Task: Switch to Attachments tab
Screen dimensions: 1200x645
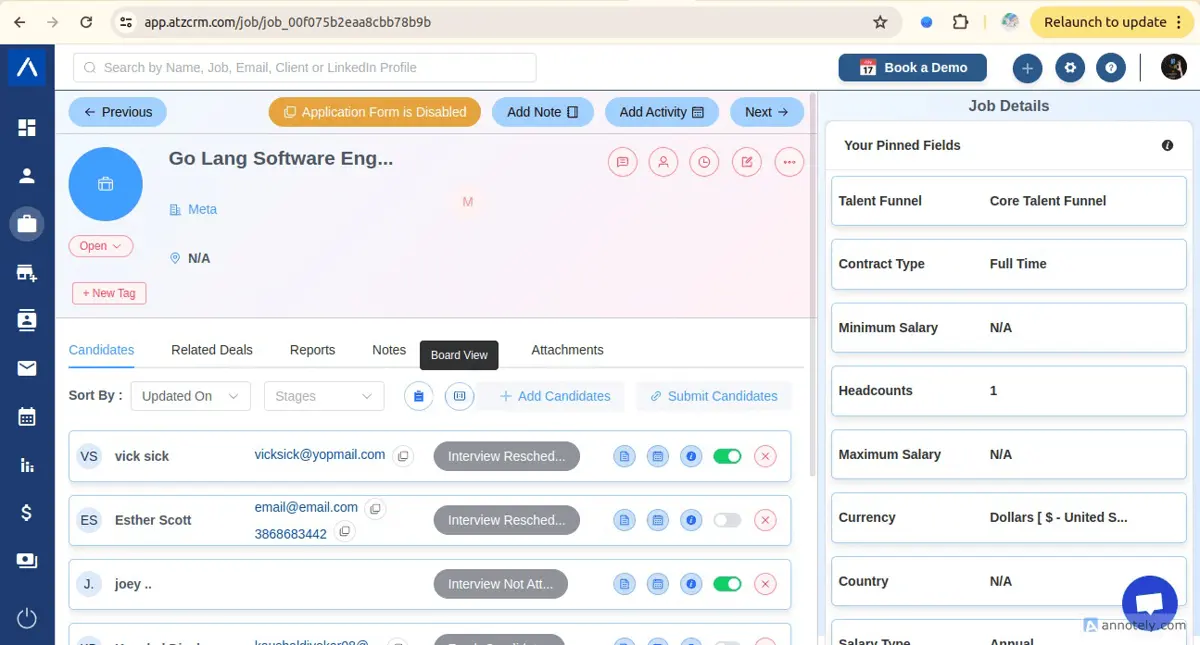Action: coord(567,350)
